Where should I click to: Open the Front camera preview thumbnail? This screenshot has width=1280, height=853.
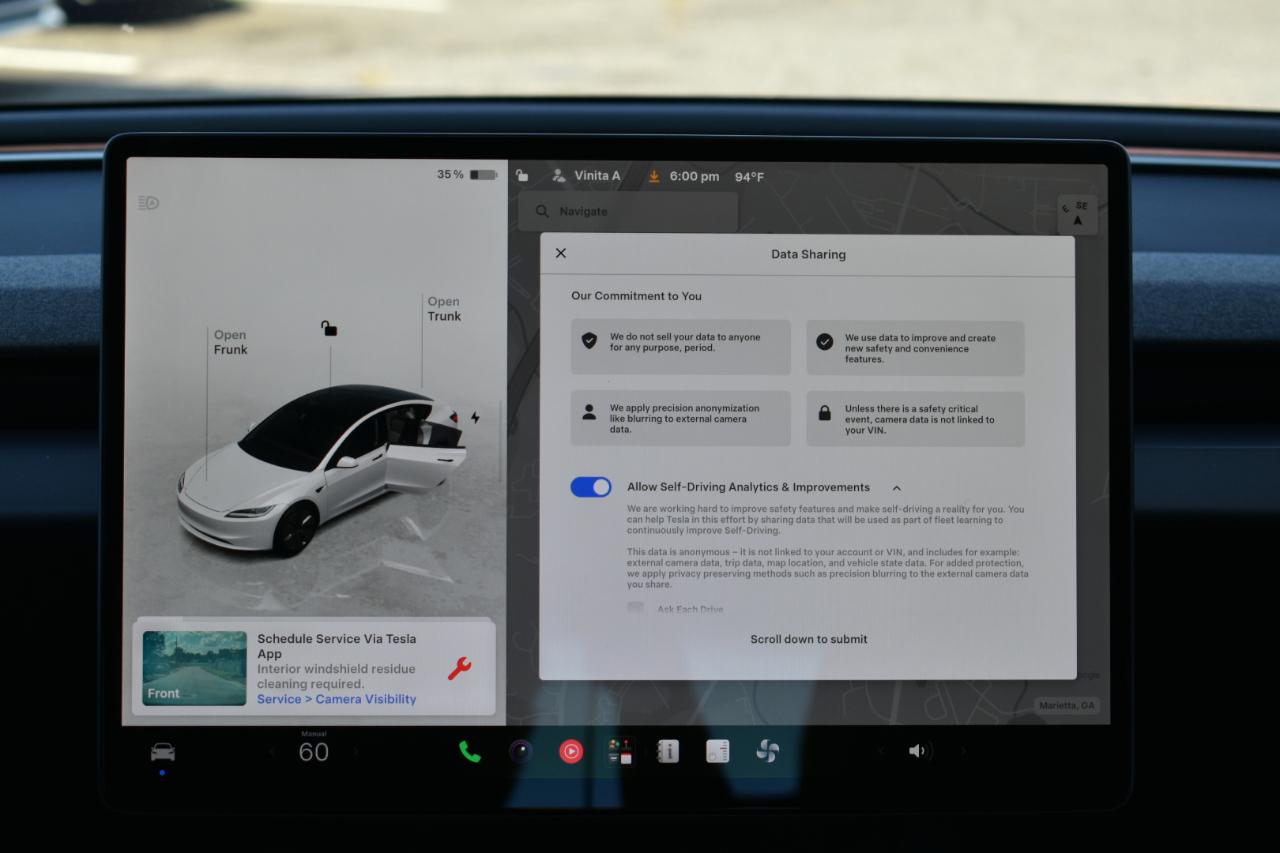[194, 668]
